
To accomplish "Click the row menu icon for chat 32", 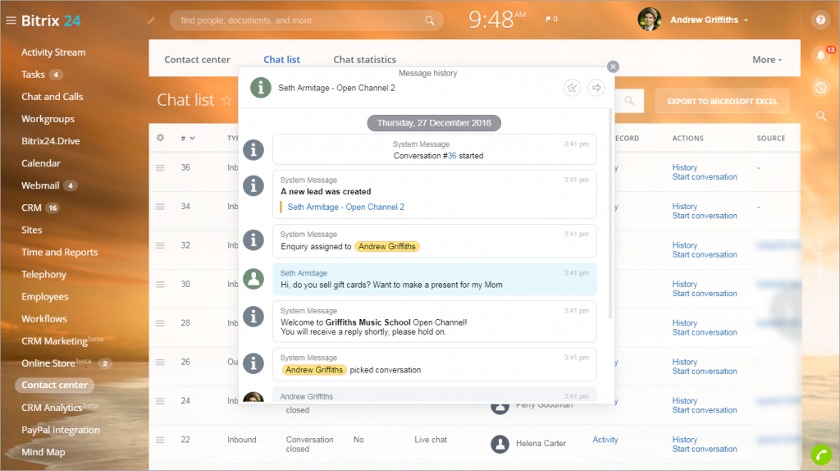I will click(160, 245).
